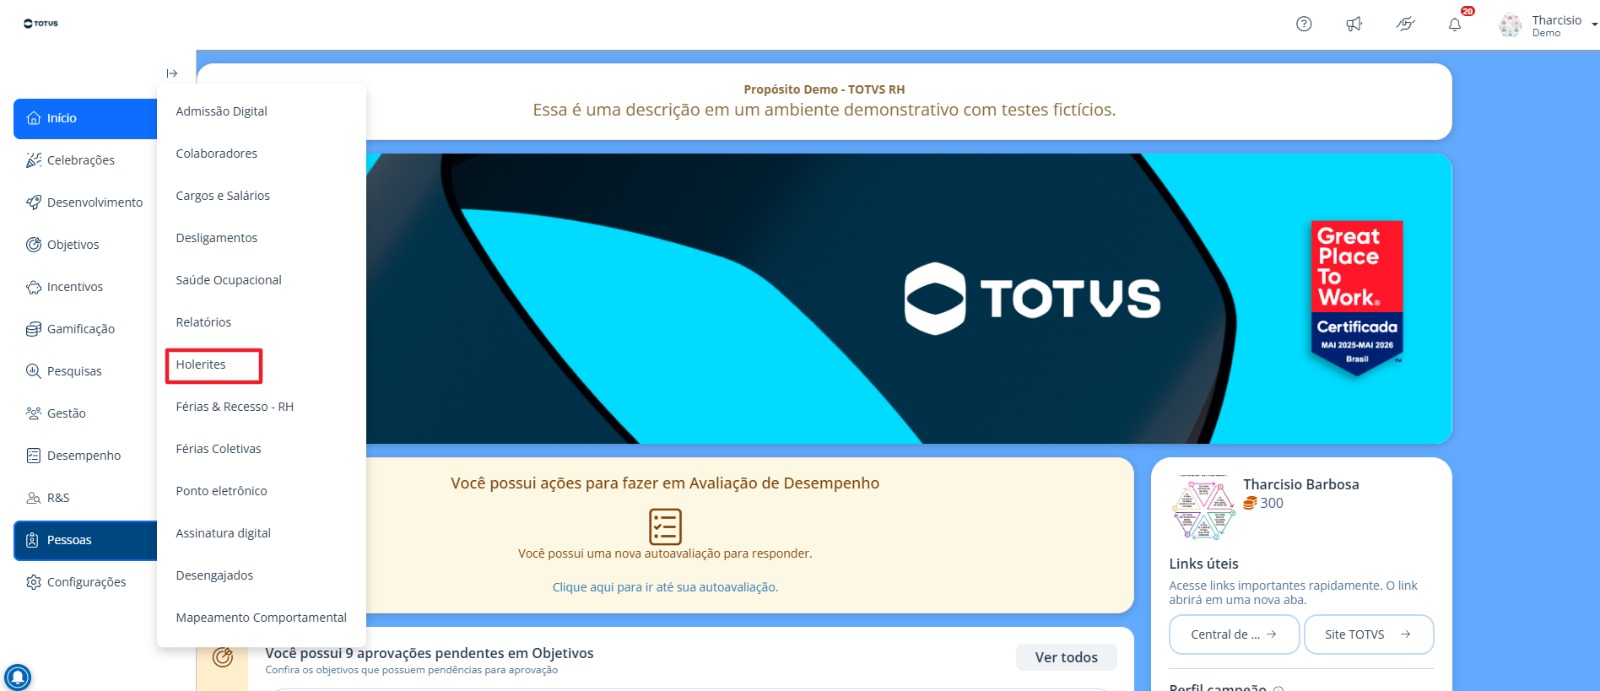Click the Tharcisio Barbosa name text

click(1301, 484)
